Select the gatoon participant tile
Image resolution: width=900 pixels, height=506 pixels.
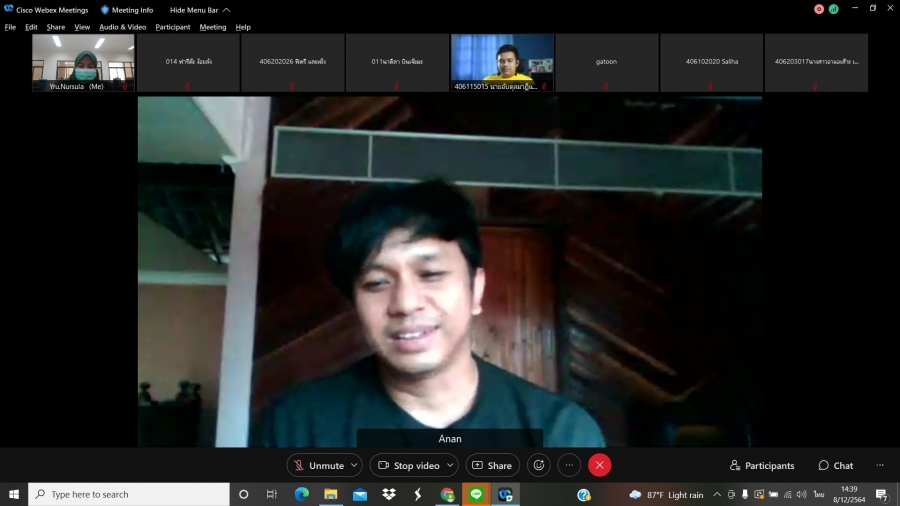tap(606, 63)
